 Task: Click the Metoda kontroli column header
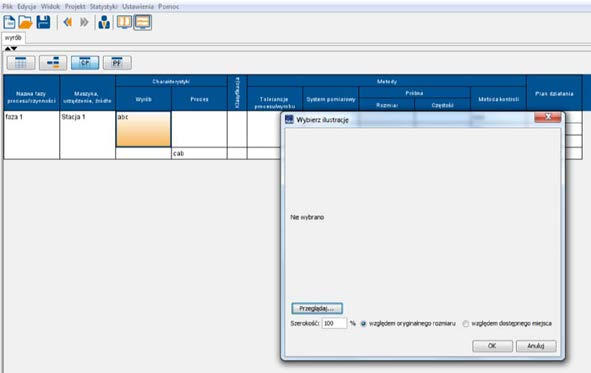click(498, 99)
